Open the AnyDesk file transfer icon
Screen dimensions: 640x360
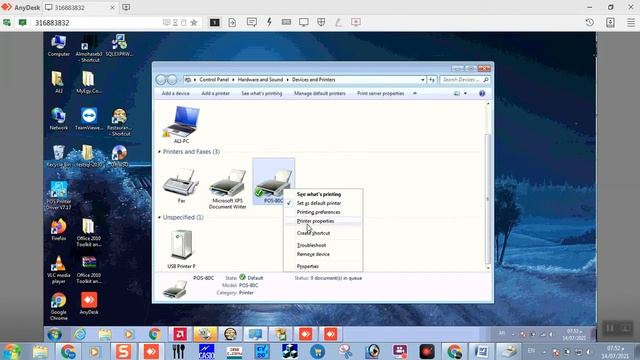click(x=232, y=22)
